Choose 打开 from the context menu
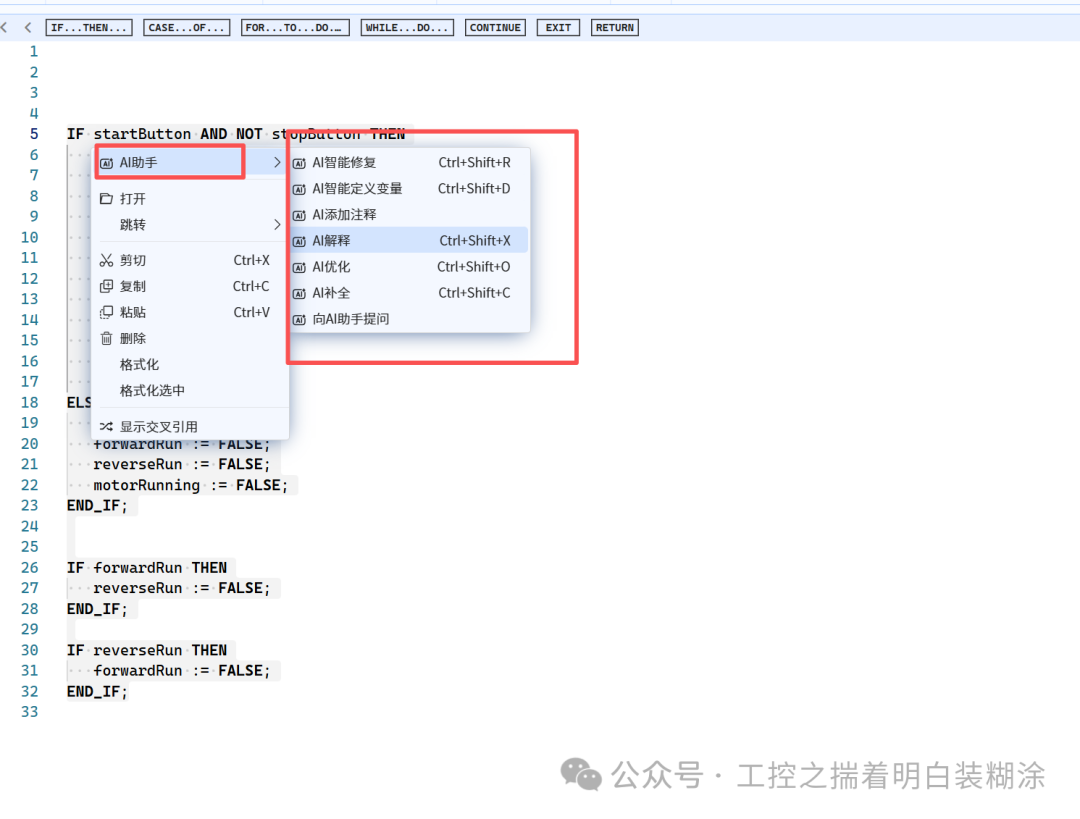Viewport: 1080px width, 819px height. coord(190,199)
